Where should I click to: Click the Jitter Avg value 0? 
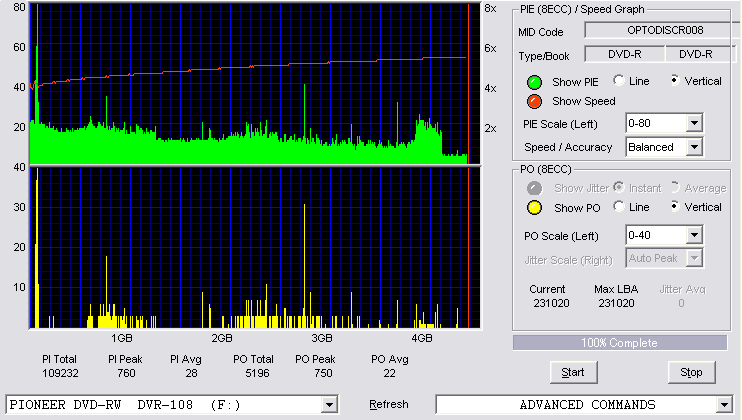(x=681, y=303)
